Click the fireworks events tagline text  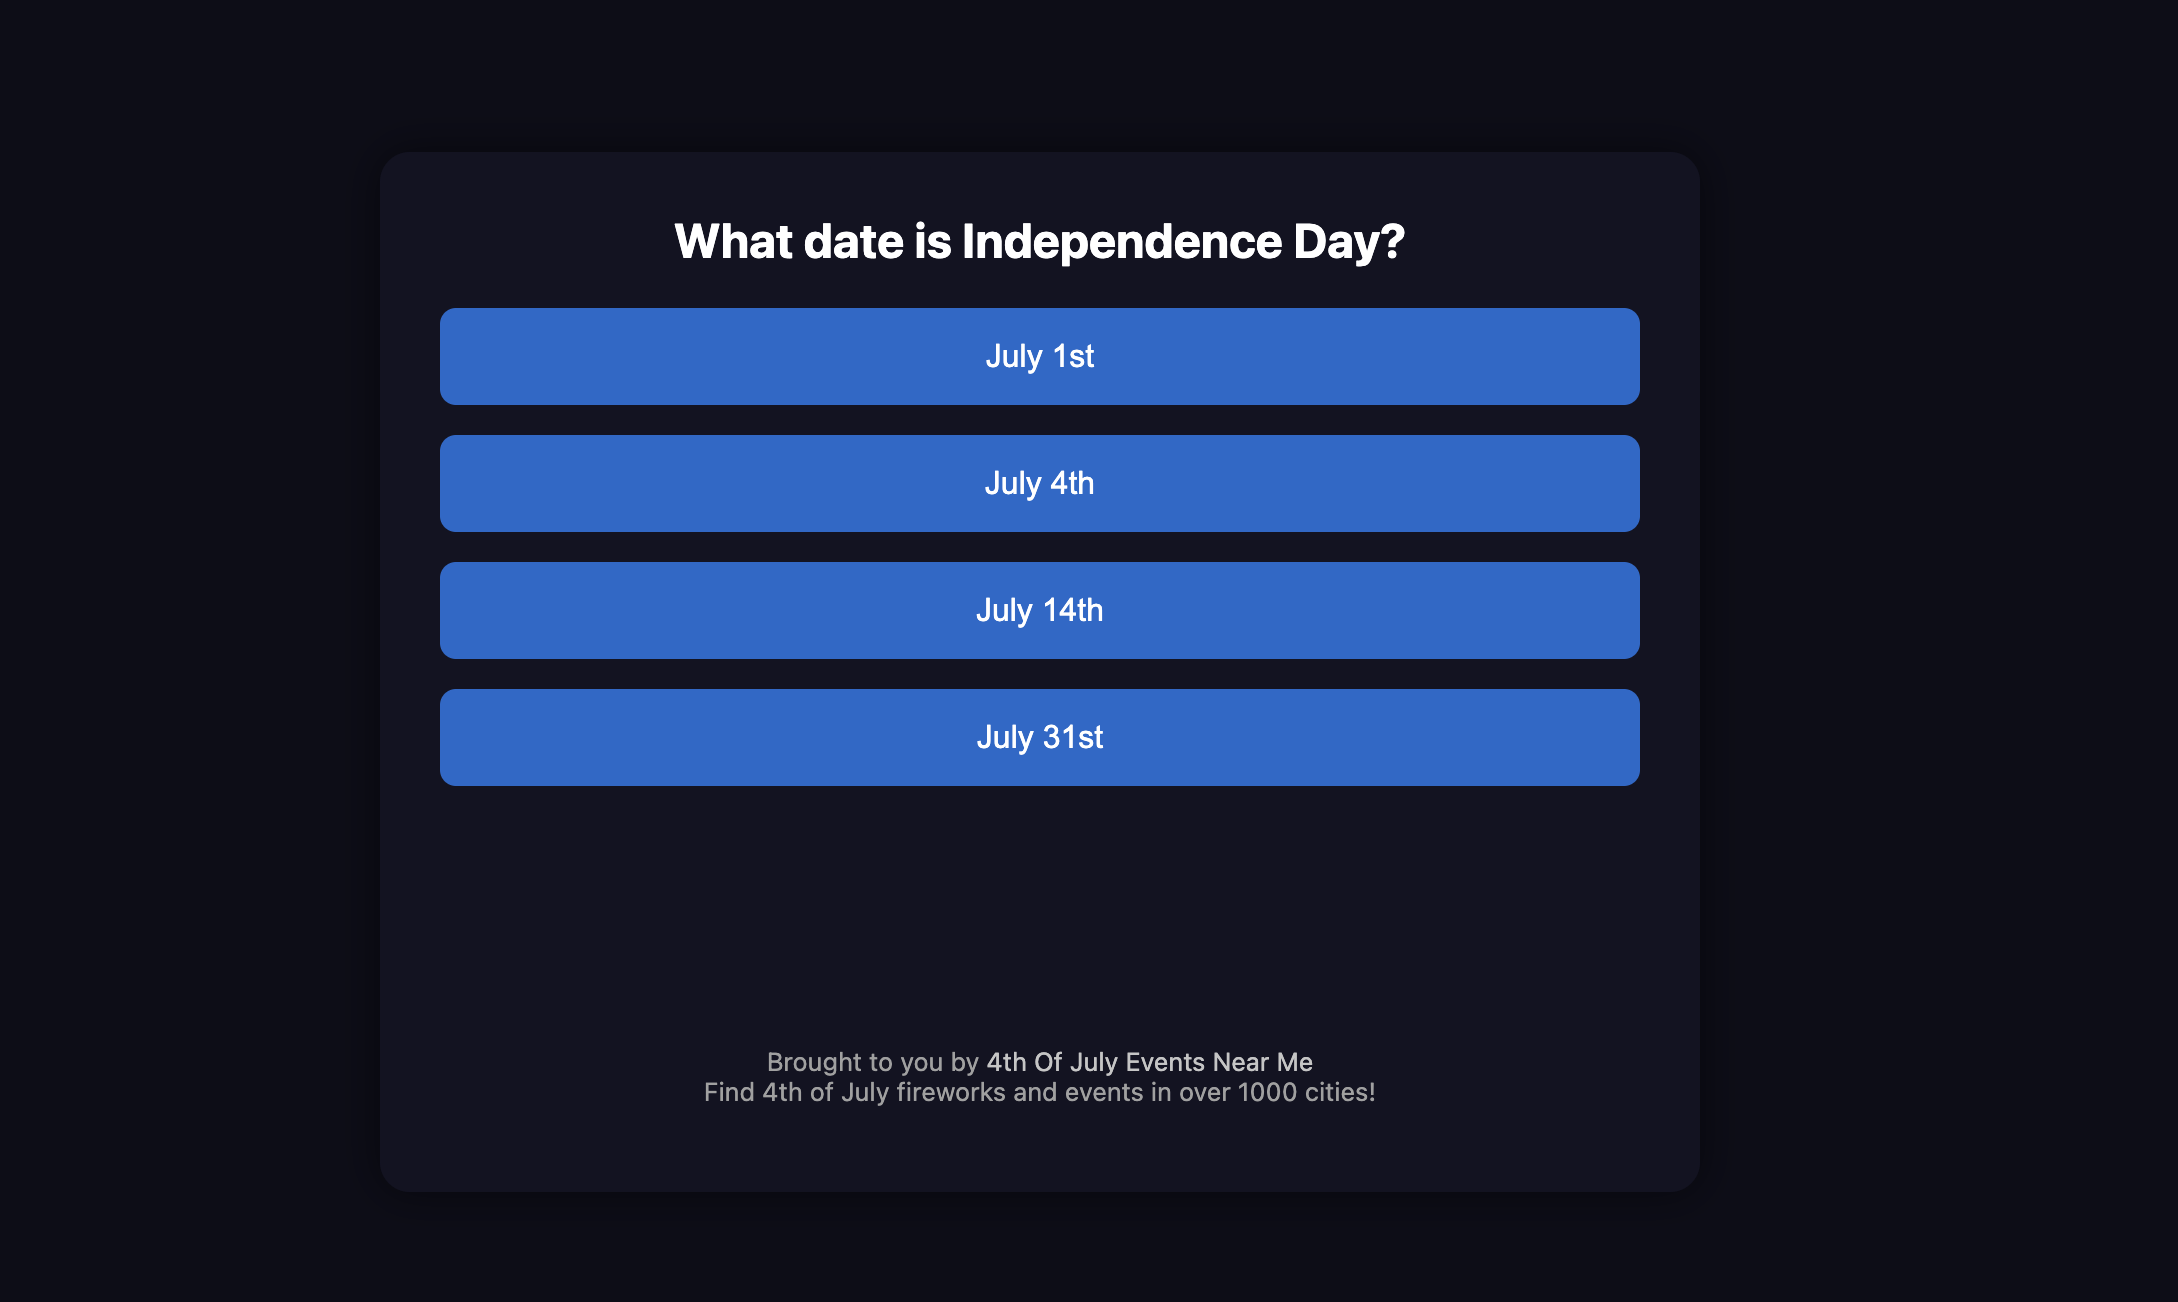tap(1039, 1093)
